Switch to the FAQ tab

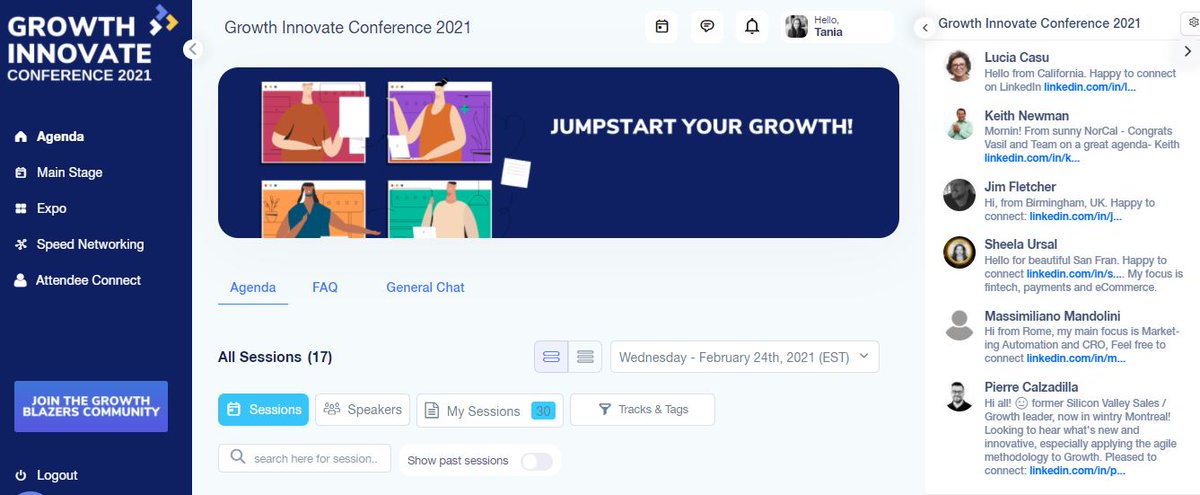(x=325, y=288)
